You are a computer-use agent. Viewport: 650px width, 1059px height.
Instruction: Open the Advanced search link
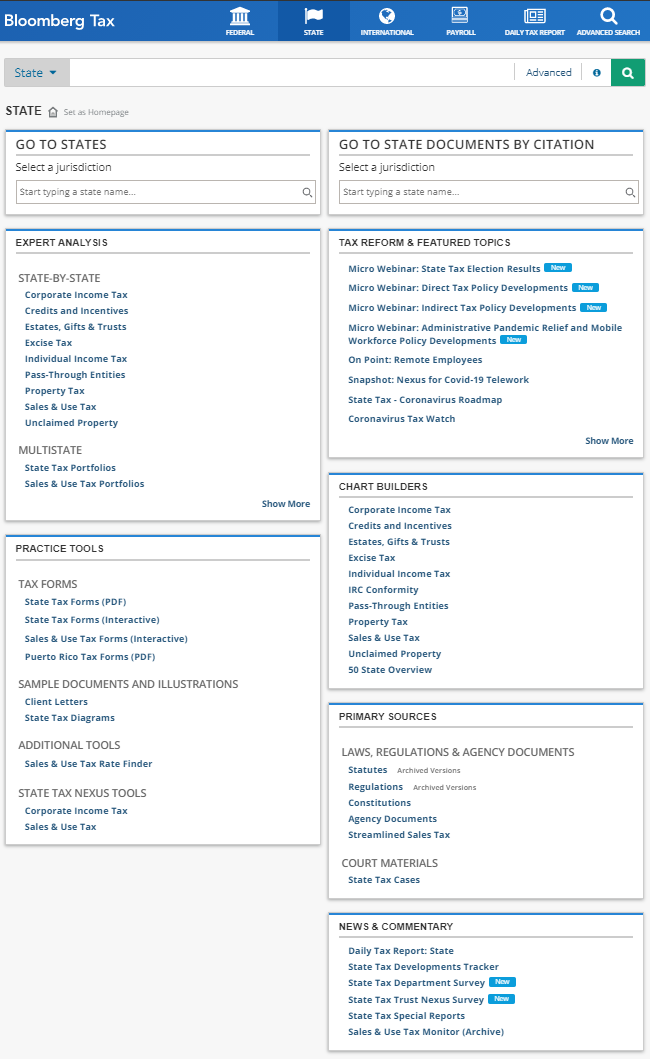coord(548,73)
